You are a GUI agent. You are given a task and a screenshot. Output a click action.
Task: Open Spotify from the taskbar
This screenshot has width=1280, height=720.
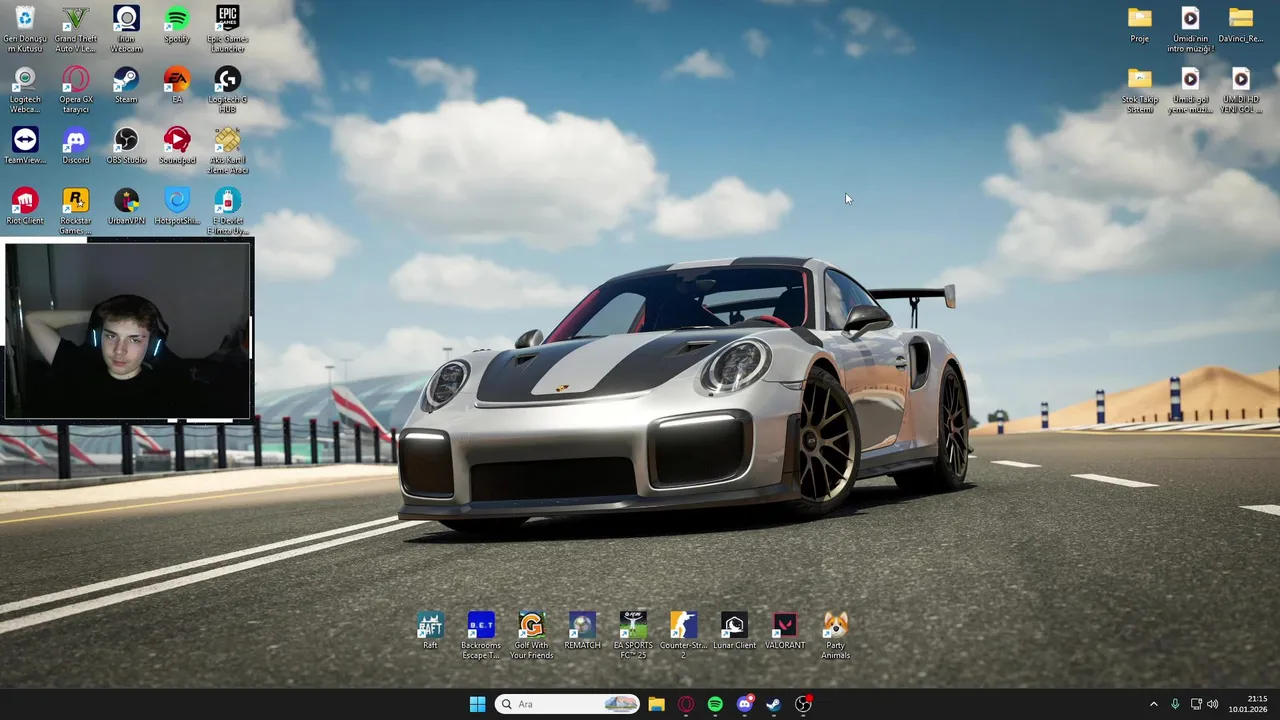coord(715,704)
